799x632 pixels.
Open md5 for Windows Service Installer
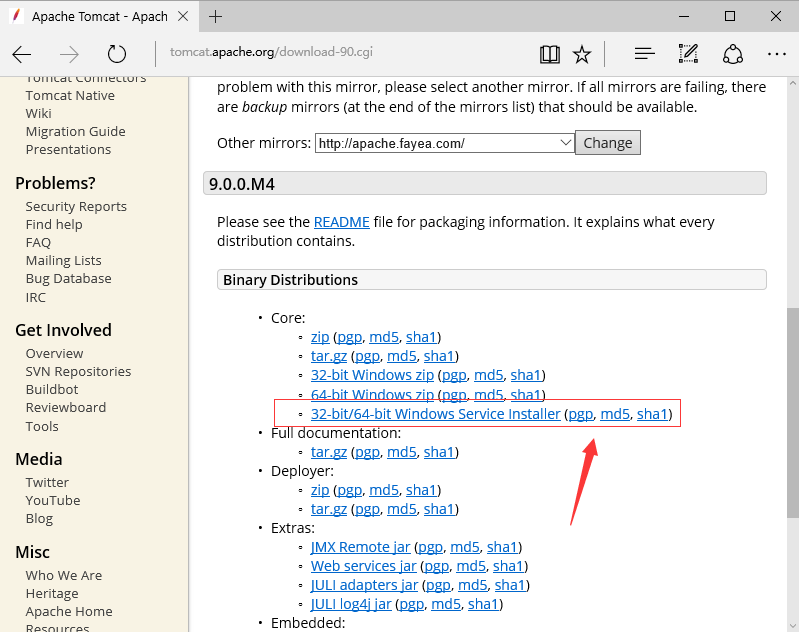click(615, 414)
